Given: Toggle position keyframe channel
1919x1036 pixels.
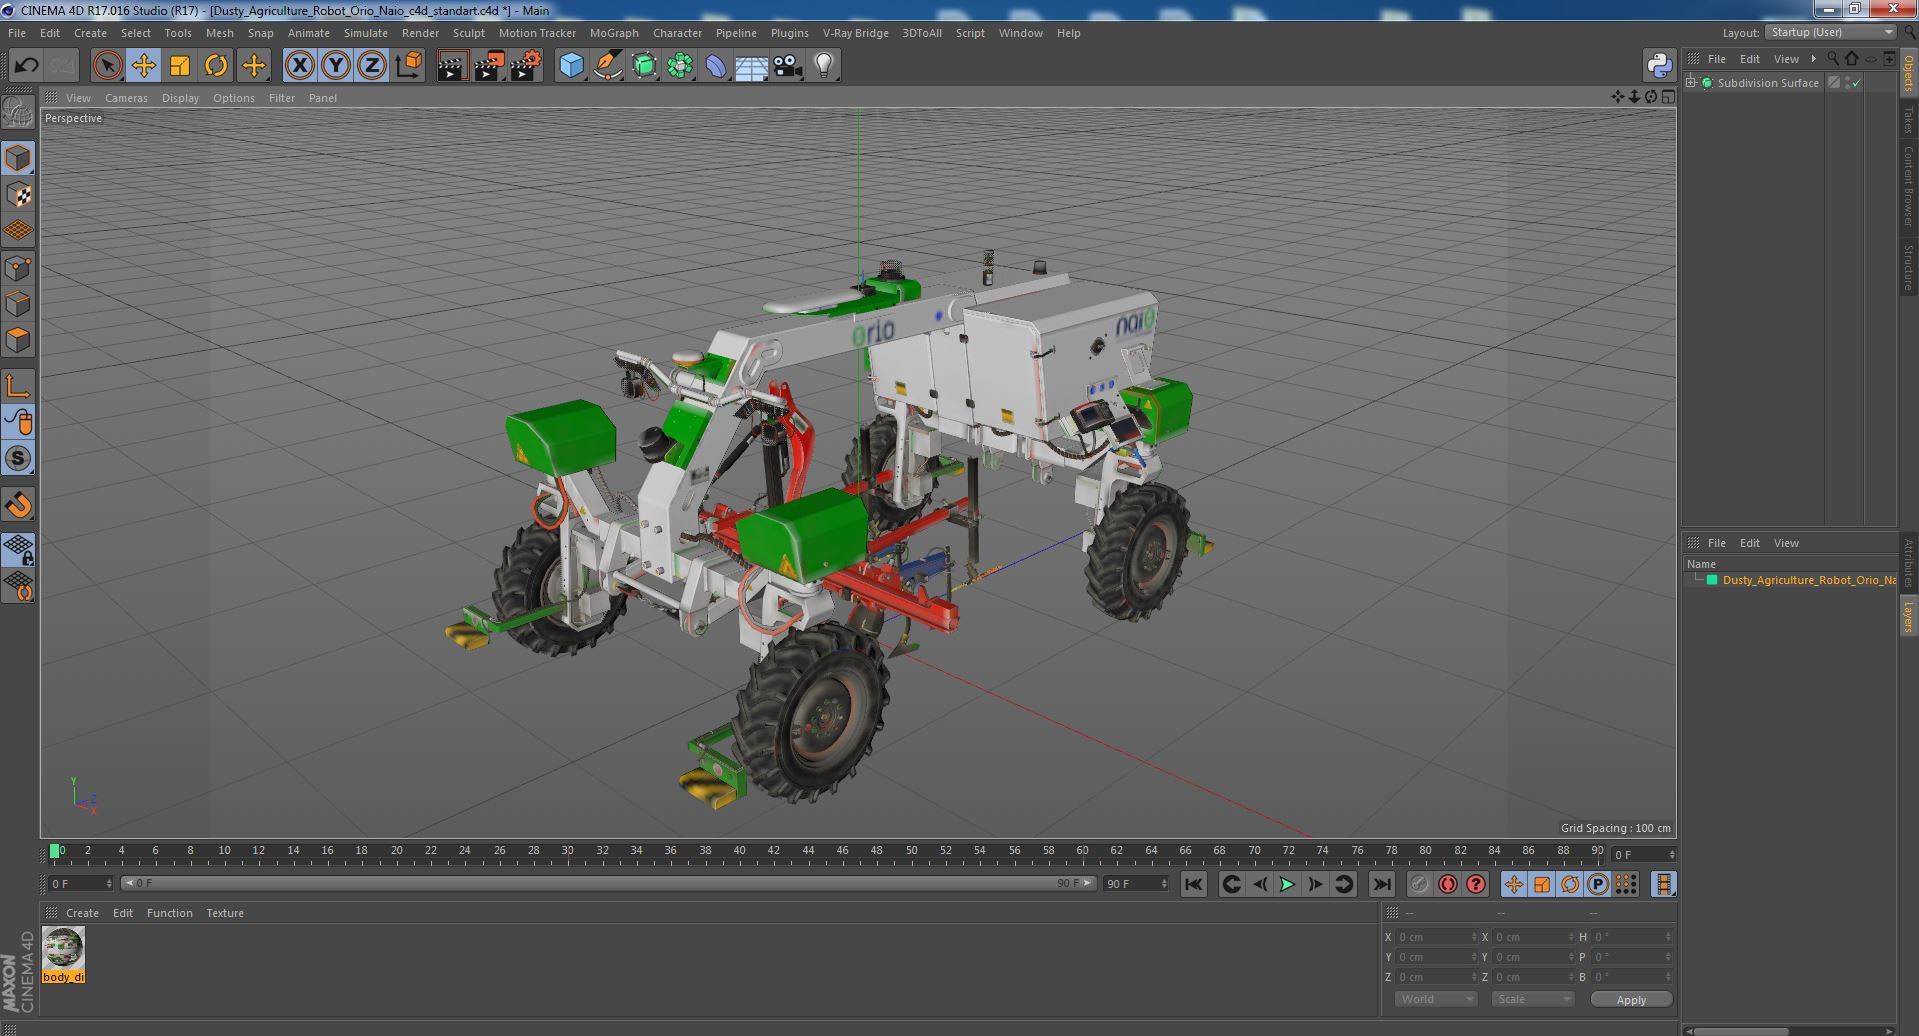Looking at the screenshot, I should (1514, 884).
